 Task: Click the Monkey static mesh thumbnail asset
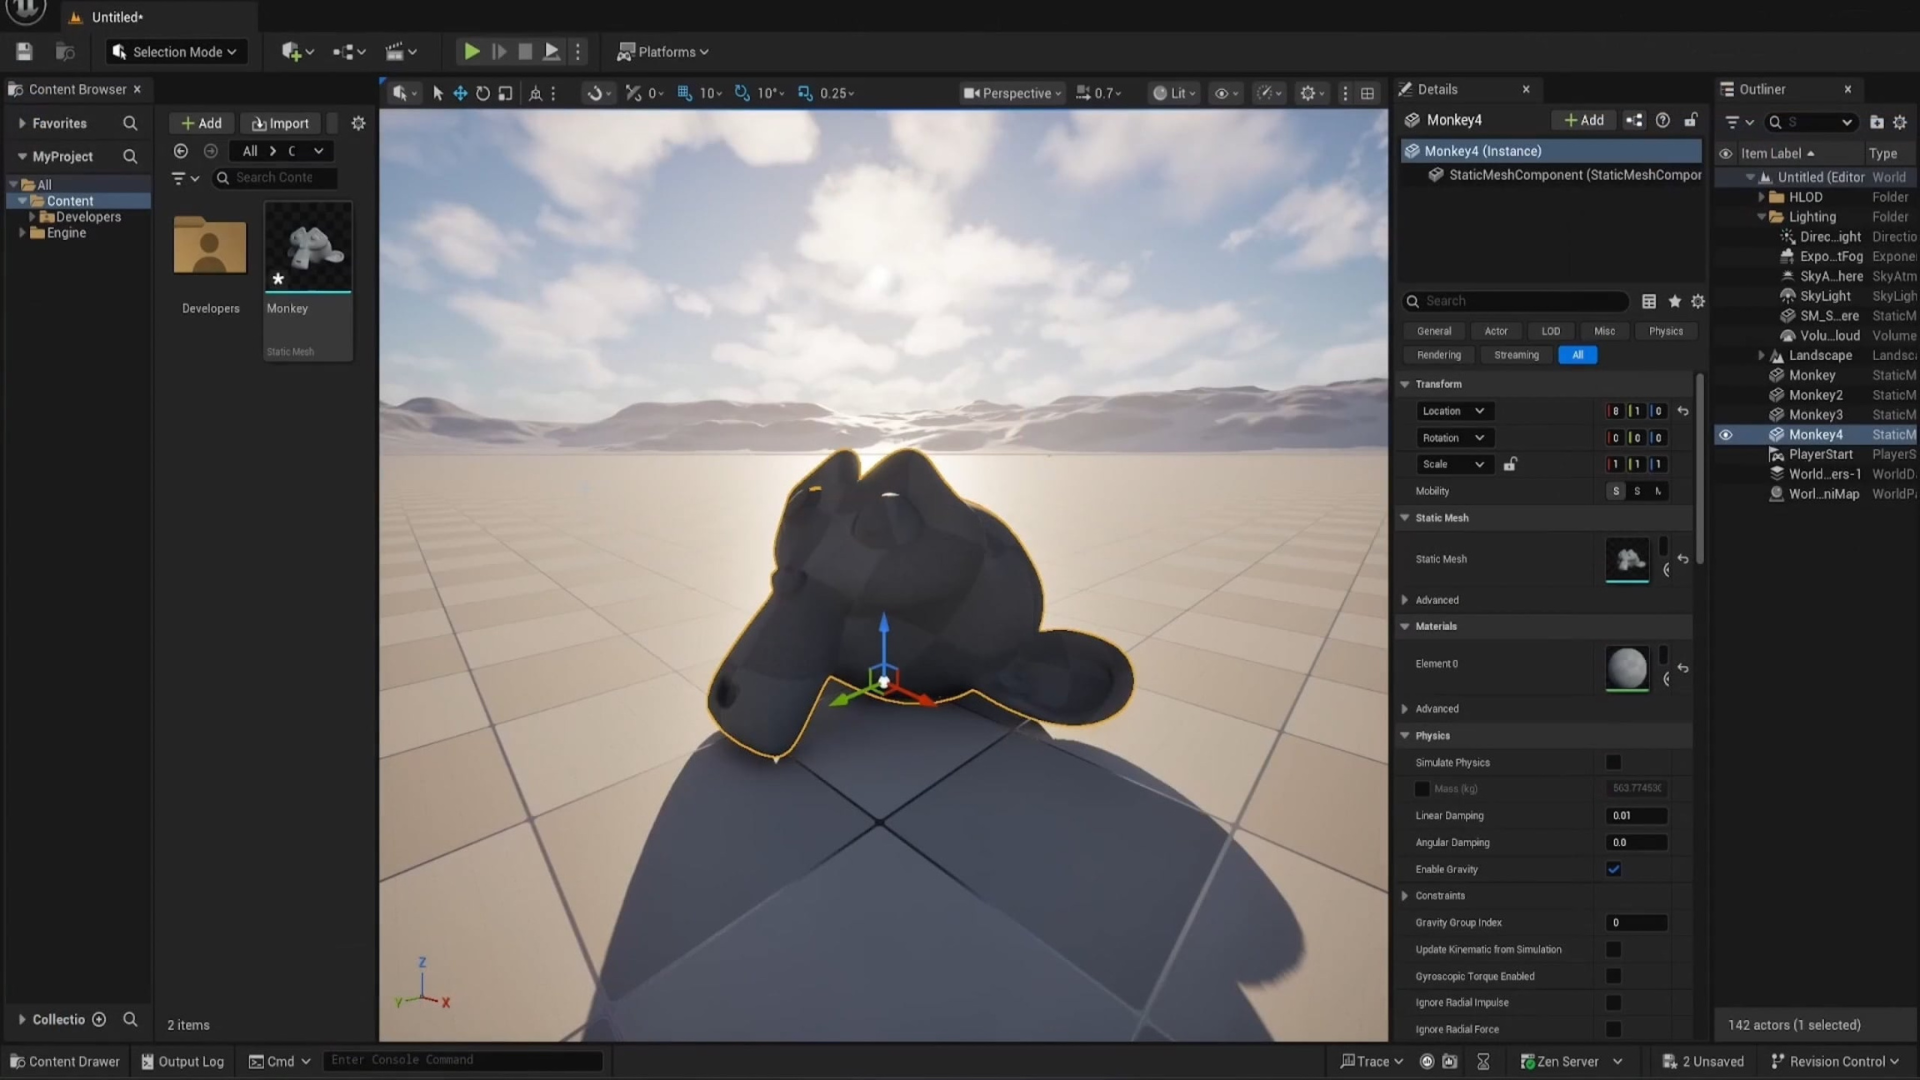click(x=308, y=247)
